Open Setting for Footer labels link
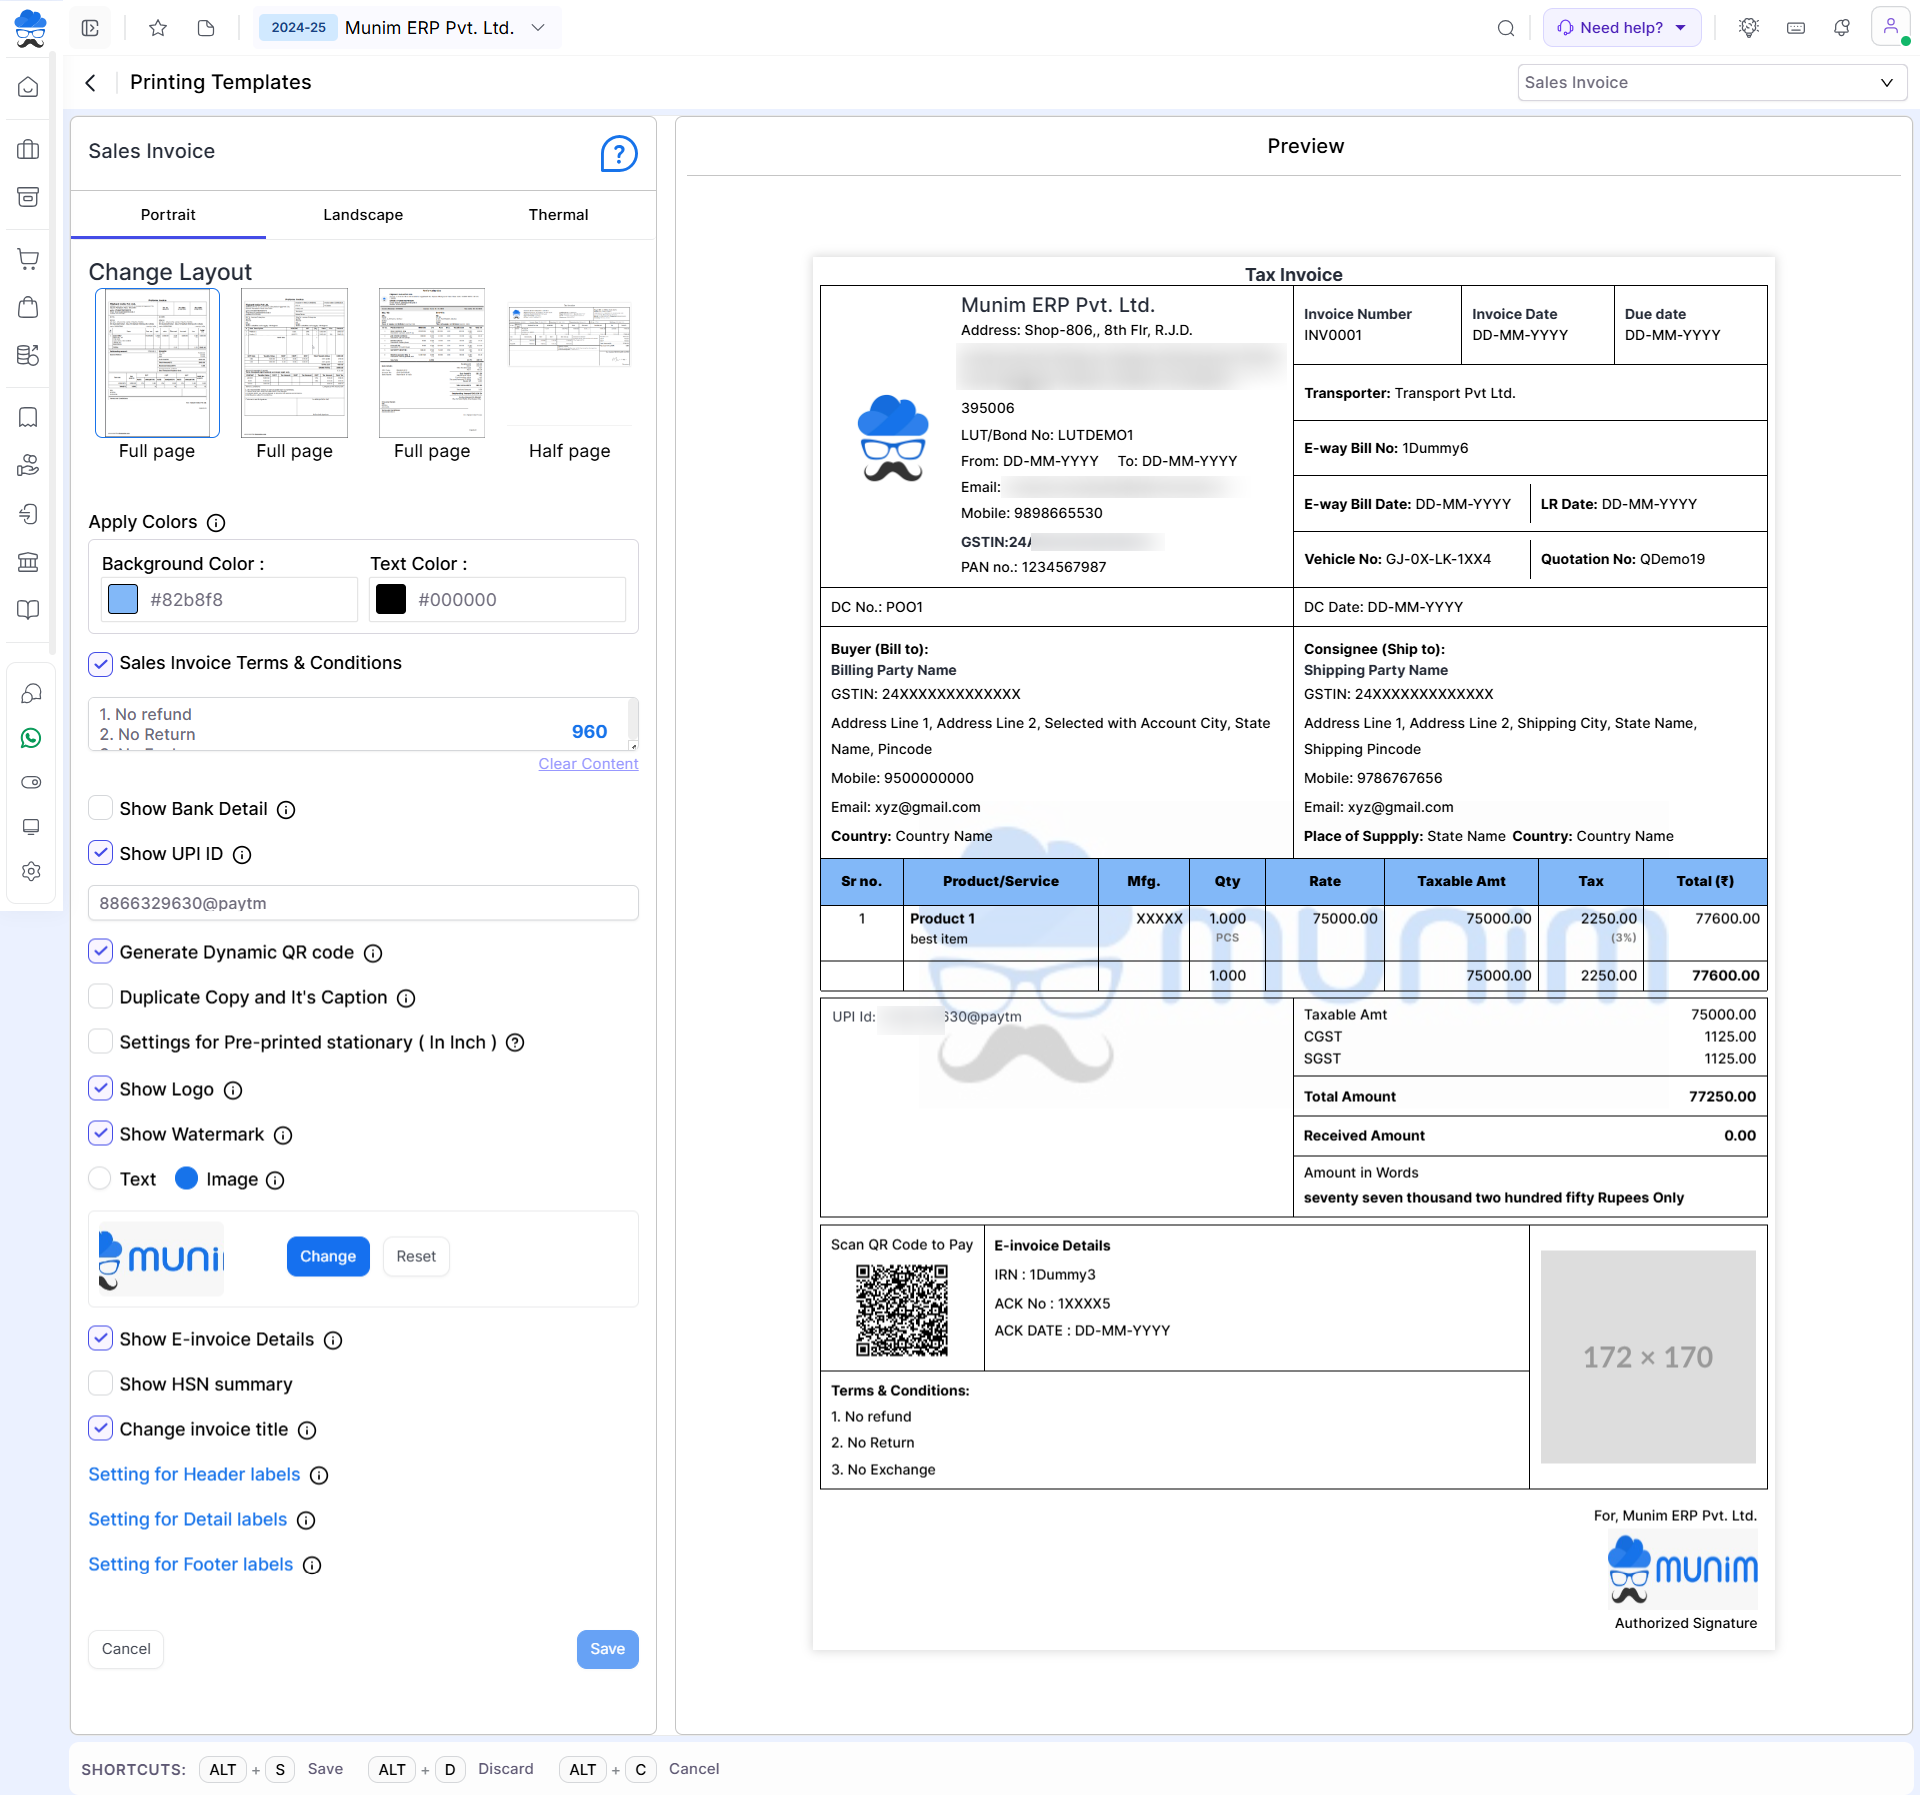The height and width of the screenshot is (1797, 1920). point(191,1565)
